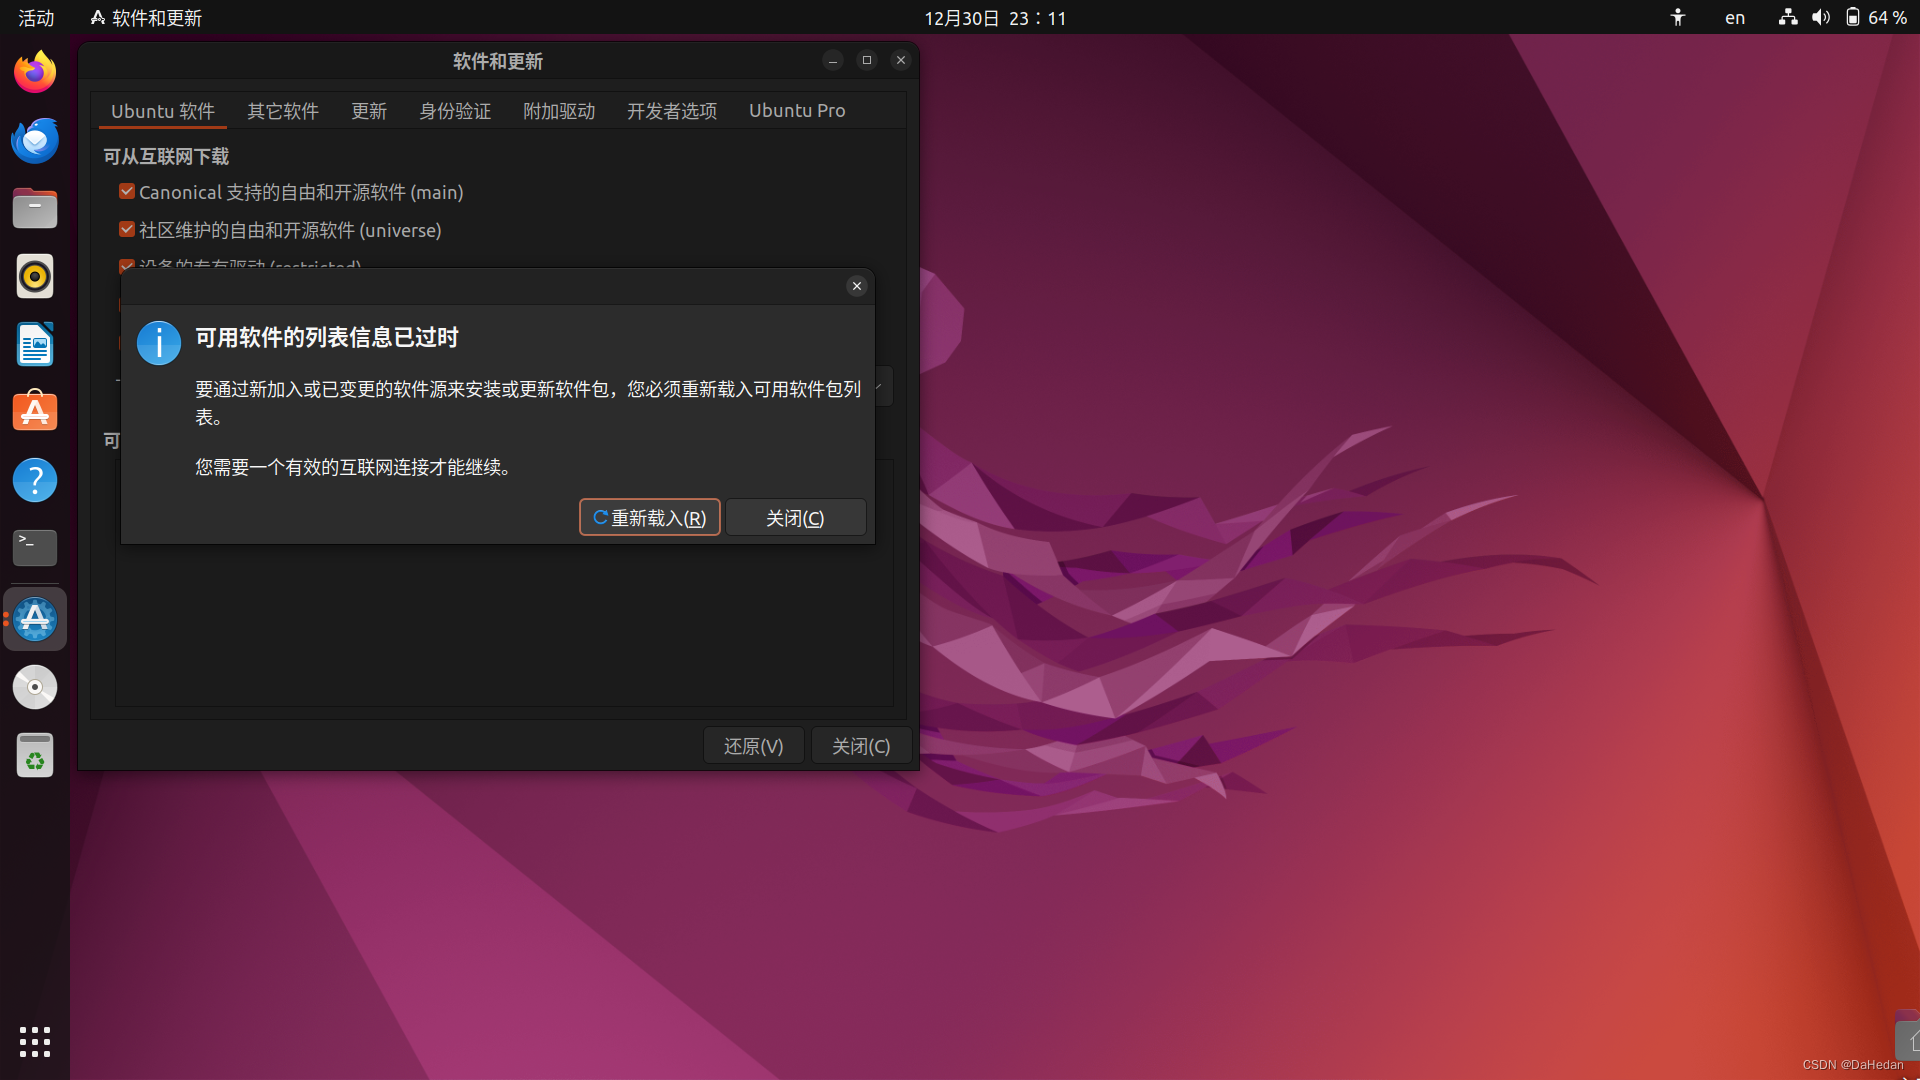Switch to the Ubuntu Pro tab

pos(797,111)
